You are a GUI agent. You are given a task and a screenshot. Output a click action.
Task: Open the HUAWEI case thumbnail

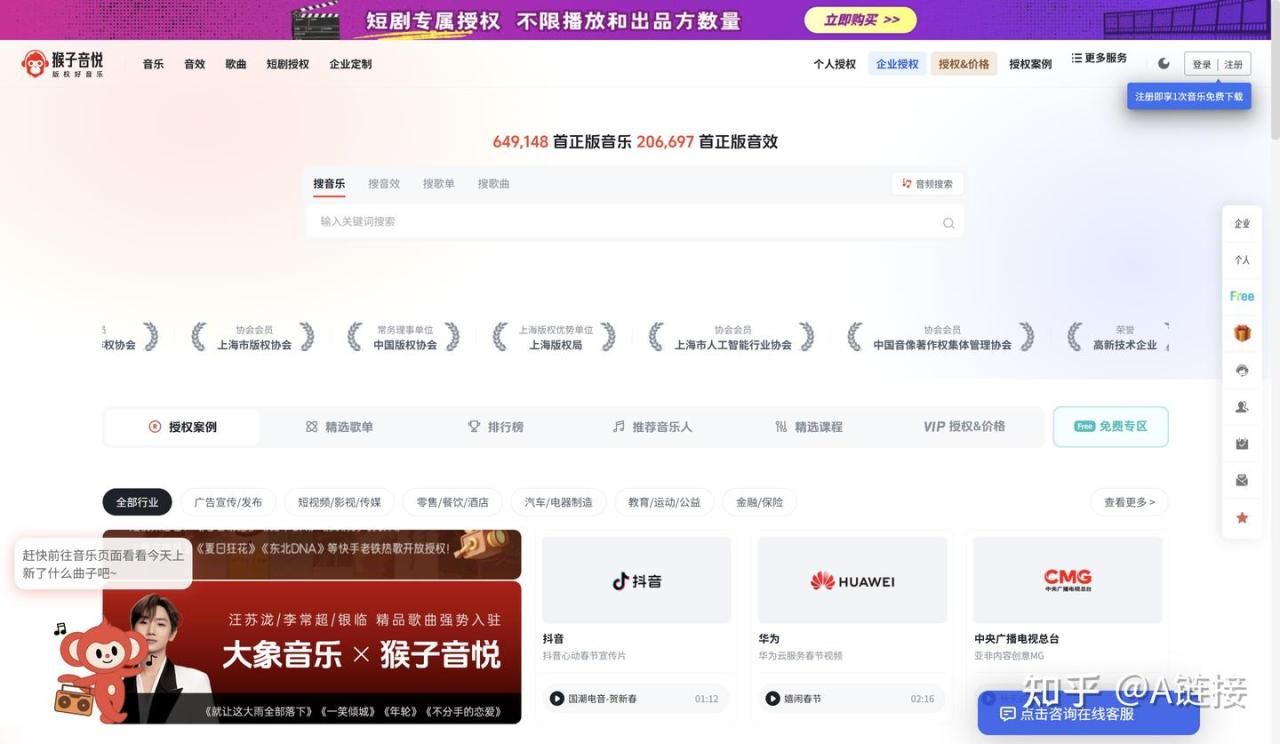point(852,580)
